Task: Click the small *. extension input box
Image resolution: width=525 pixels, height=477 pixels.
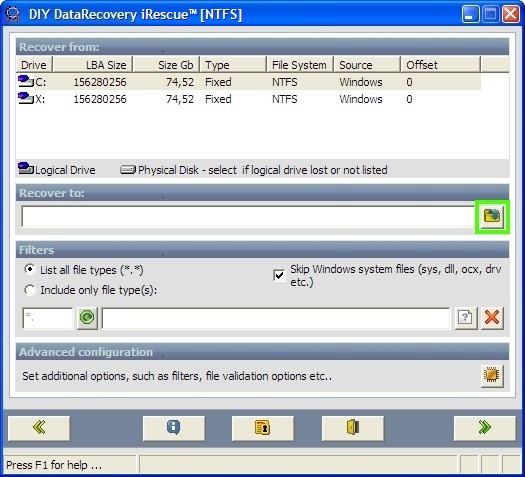Action: 48,318
